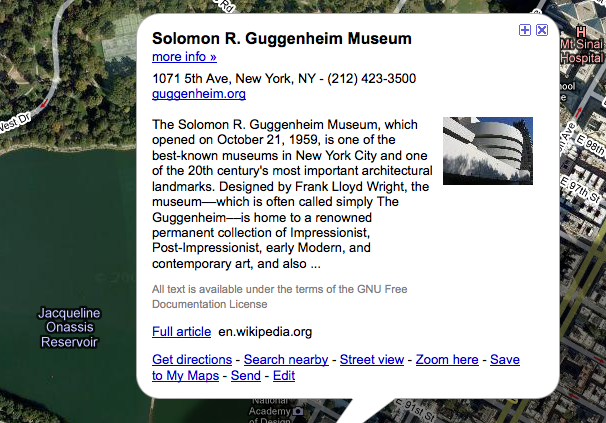Visit the guggenheim.org website link
This screenshot has width=606, height=423.
pyautogui.click(x=198, y=94)
